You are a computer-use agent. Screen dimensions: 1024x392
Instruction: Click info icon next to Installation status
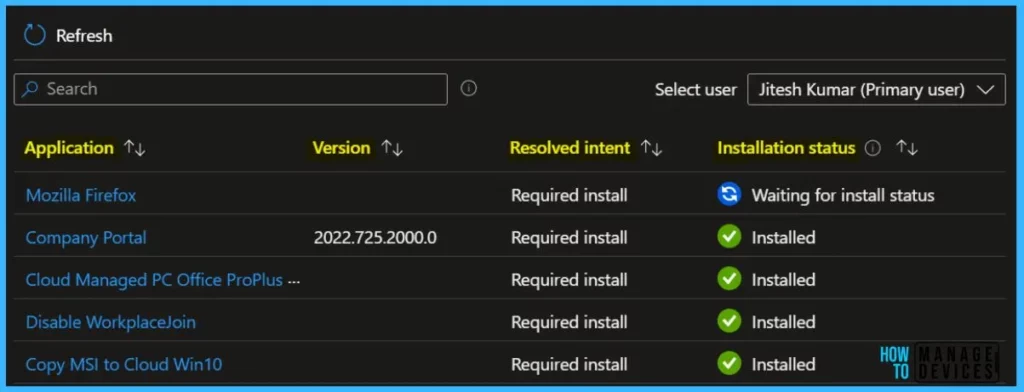[x=872, y=148]
